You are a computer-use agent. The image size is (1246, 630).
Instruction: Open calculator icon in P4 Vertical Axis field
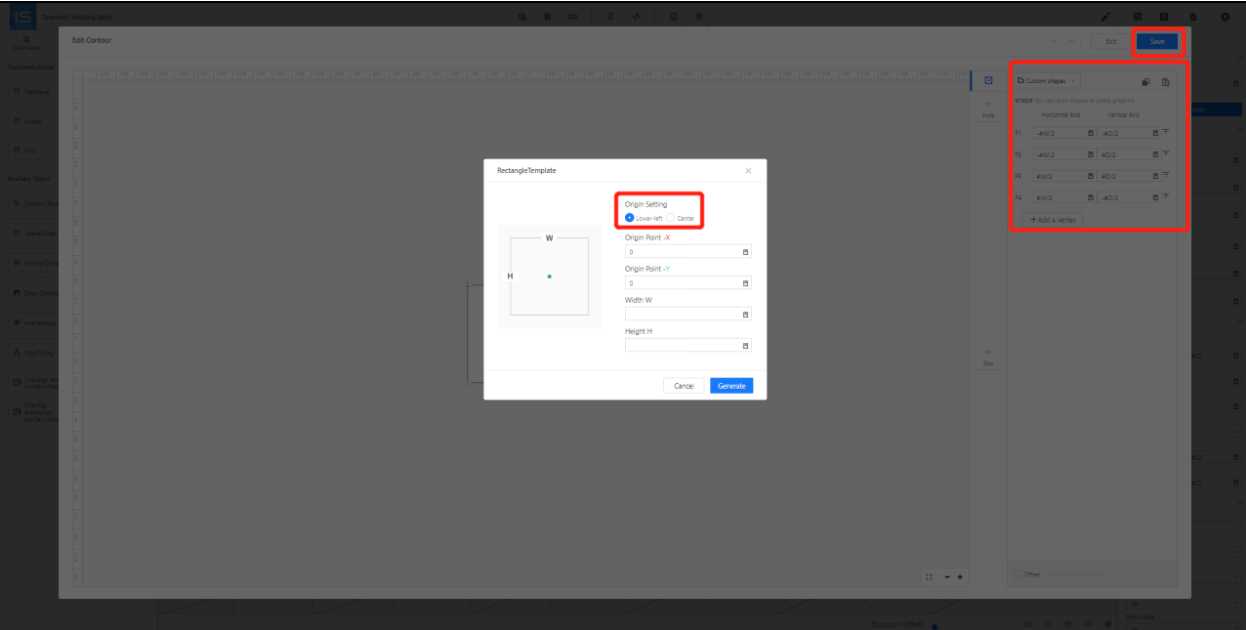point(1155,198)
